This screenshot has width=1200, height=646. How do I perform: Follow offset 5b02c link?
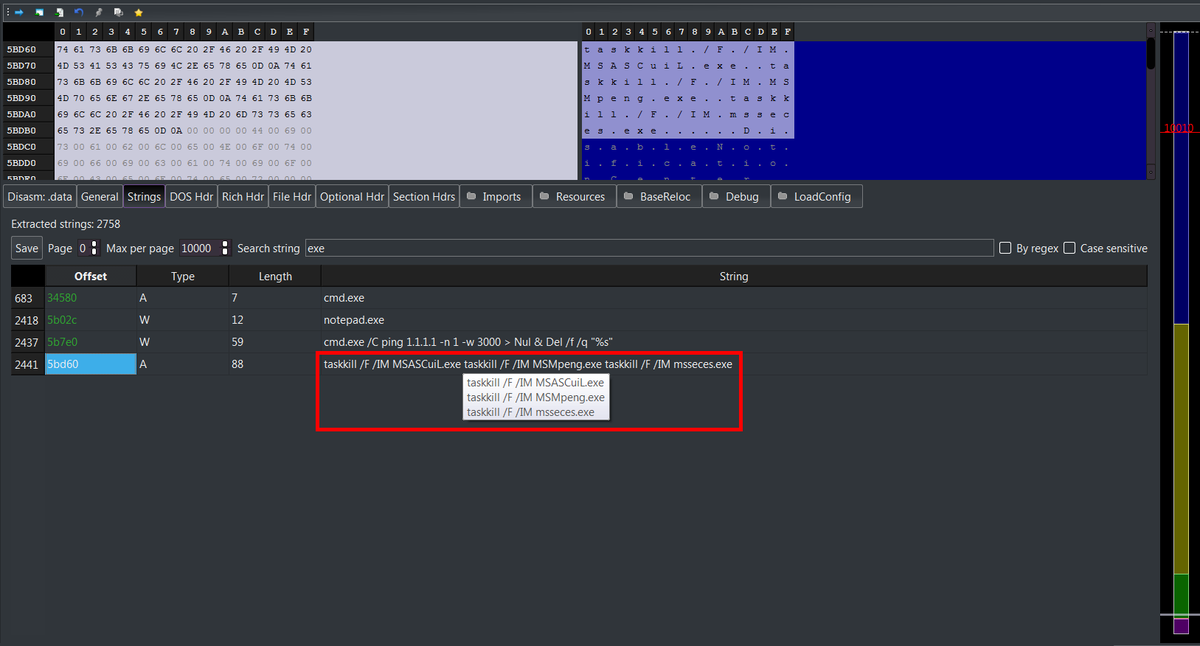(x=62, y=320)
